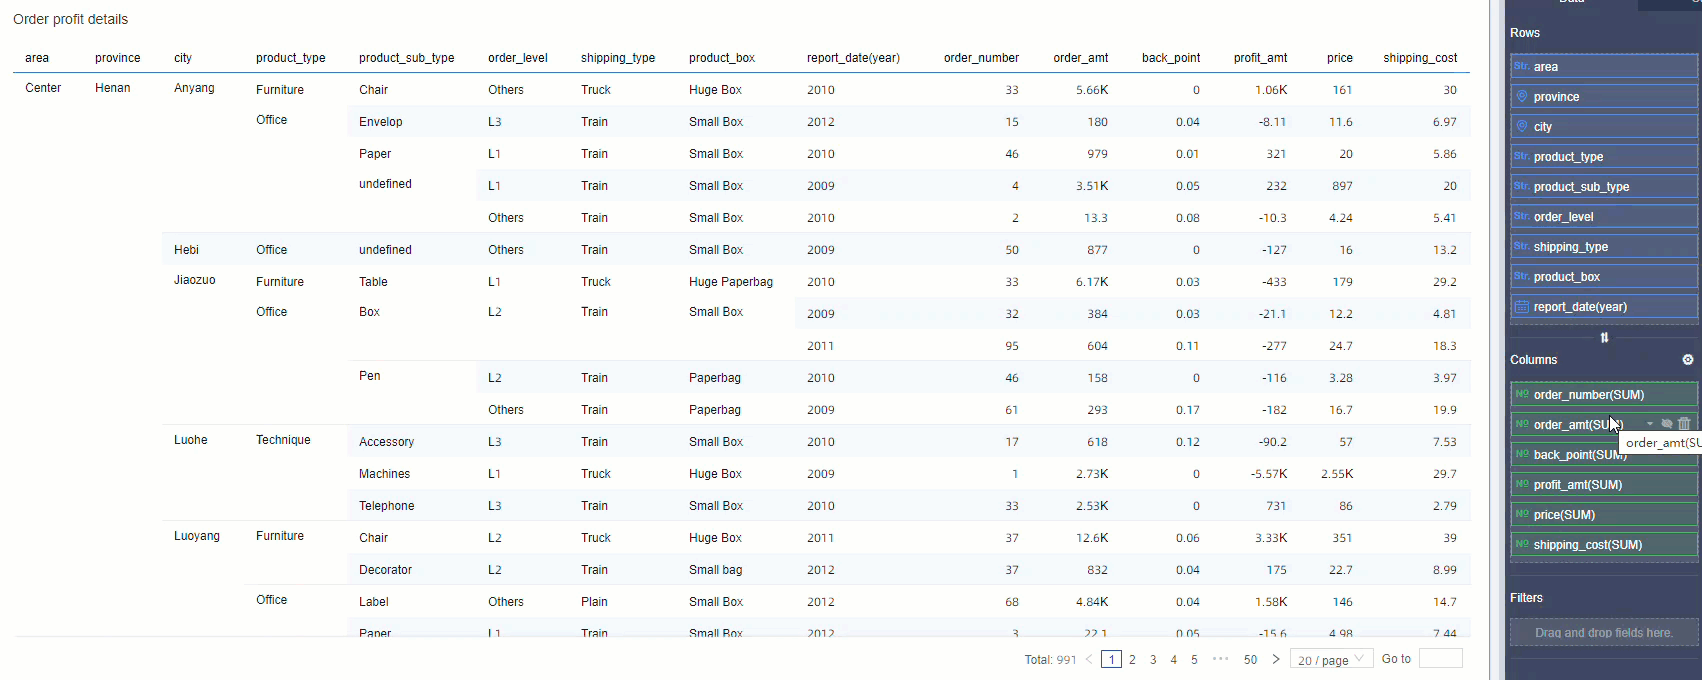Image resolution: width=1702 pixels, height=680 pixels.
Task: Click the report_date(year) column header
Action: point(853,58)
